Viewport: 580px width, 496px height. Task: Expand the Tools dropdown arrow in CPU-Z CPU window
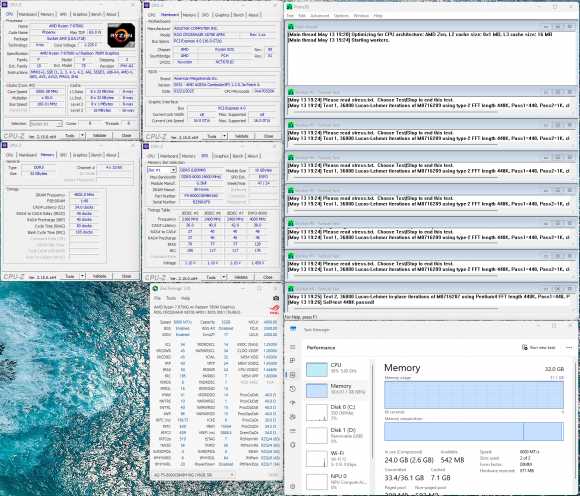pyautogui.click(x=82, y=136)
